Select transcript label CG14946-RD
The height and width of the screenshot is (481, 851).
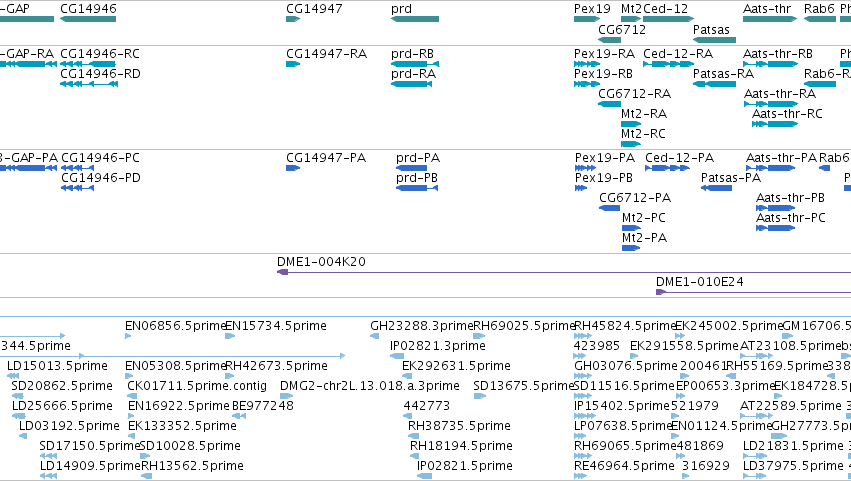(100, 73)
